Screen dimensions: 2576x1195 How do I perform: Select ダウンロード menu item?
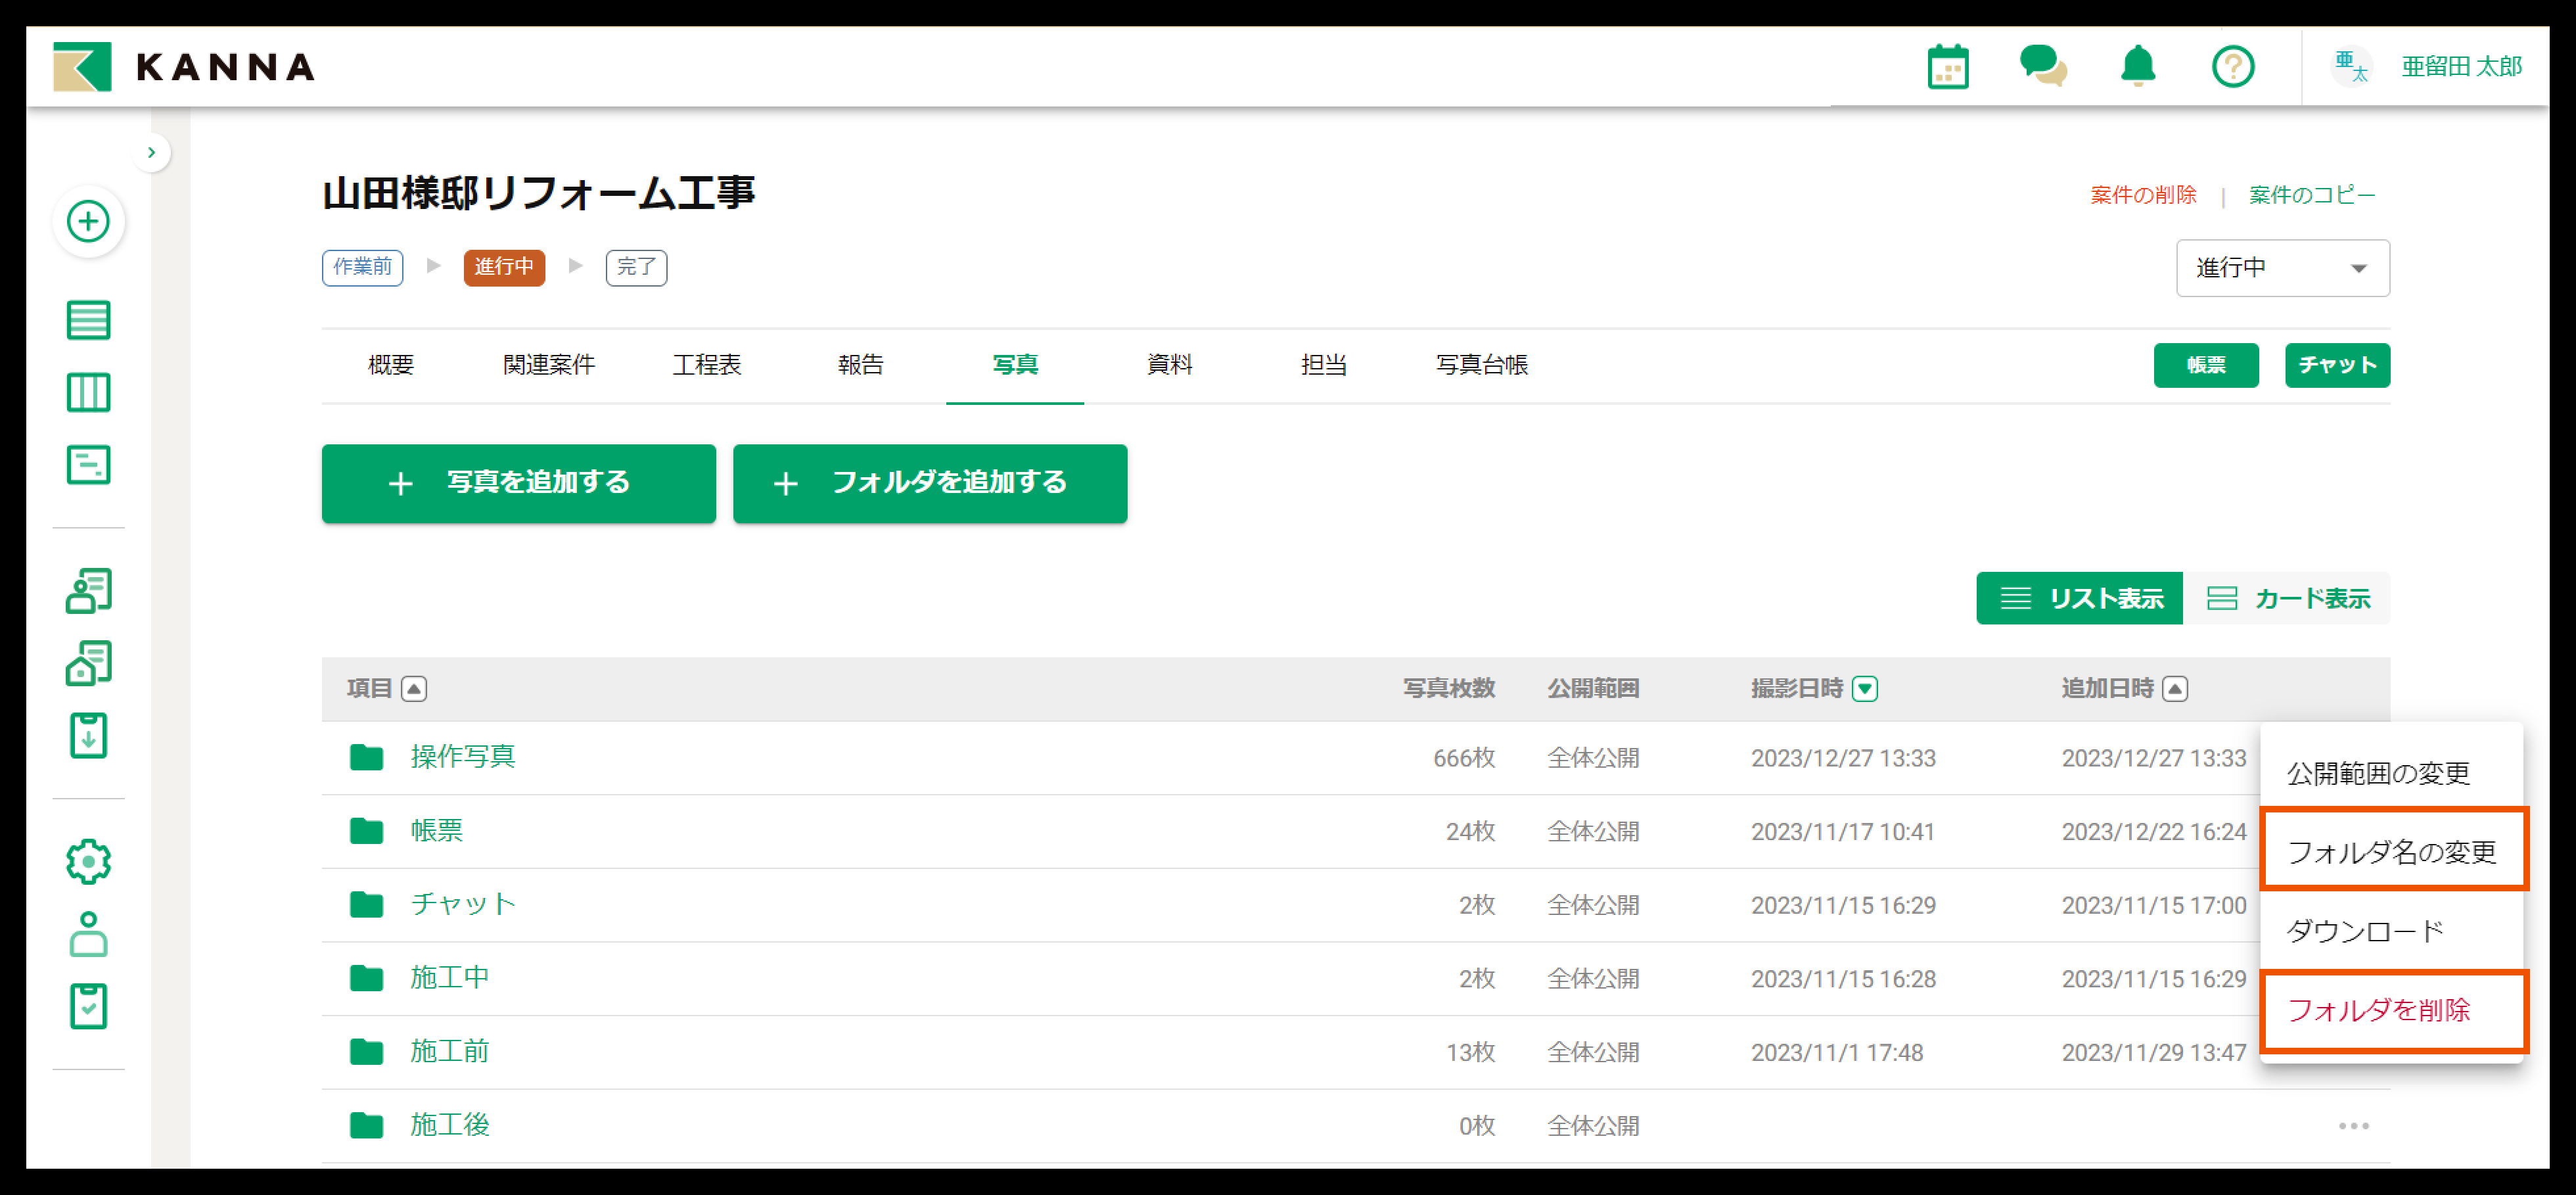click(x=2391, y=930)
